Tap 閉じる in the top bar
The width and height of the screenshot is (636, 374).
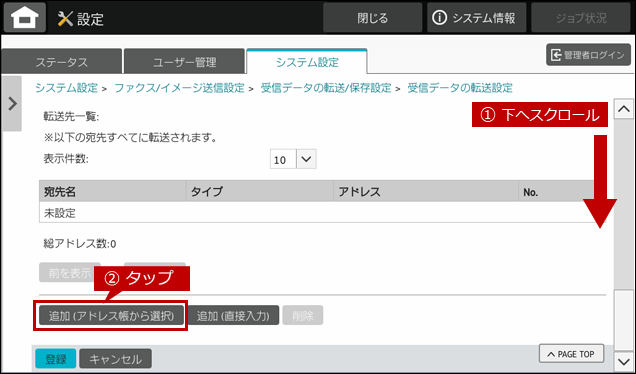pos(372,18)
